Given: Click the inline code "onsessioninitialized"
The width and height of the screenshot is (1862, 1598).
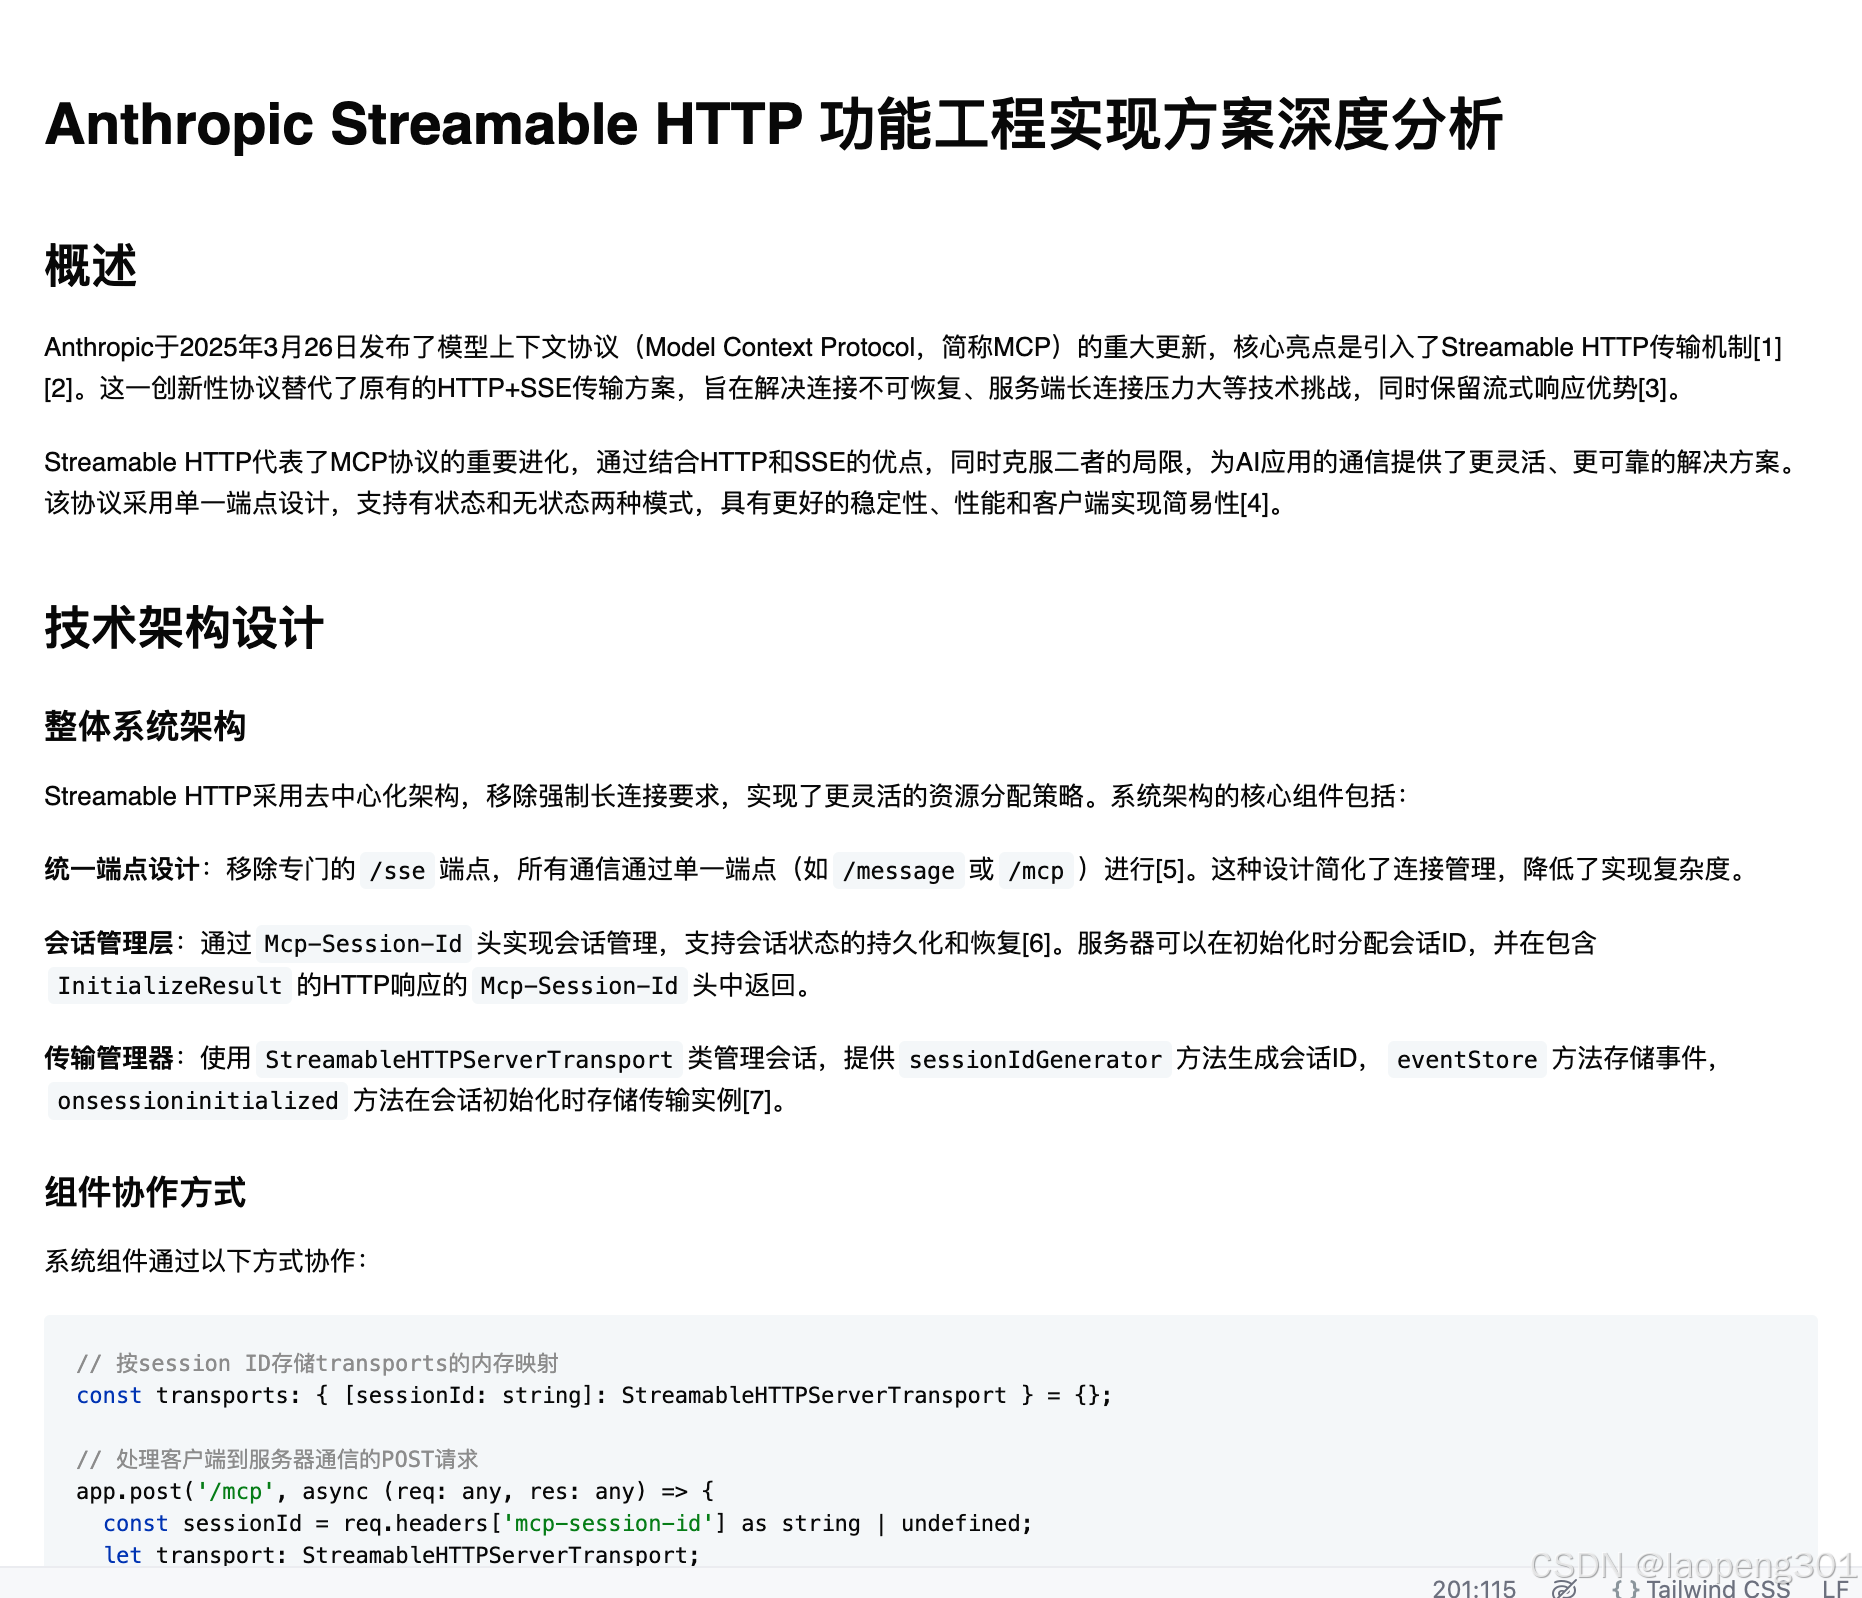Looking at the screenshot, I should point(198,1101).
